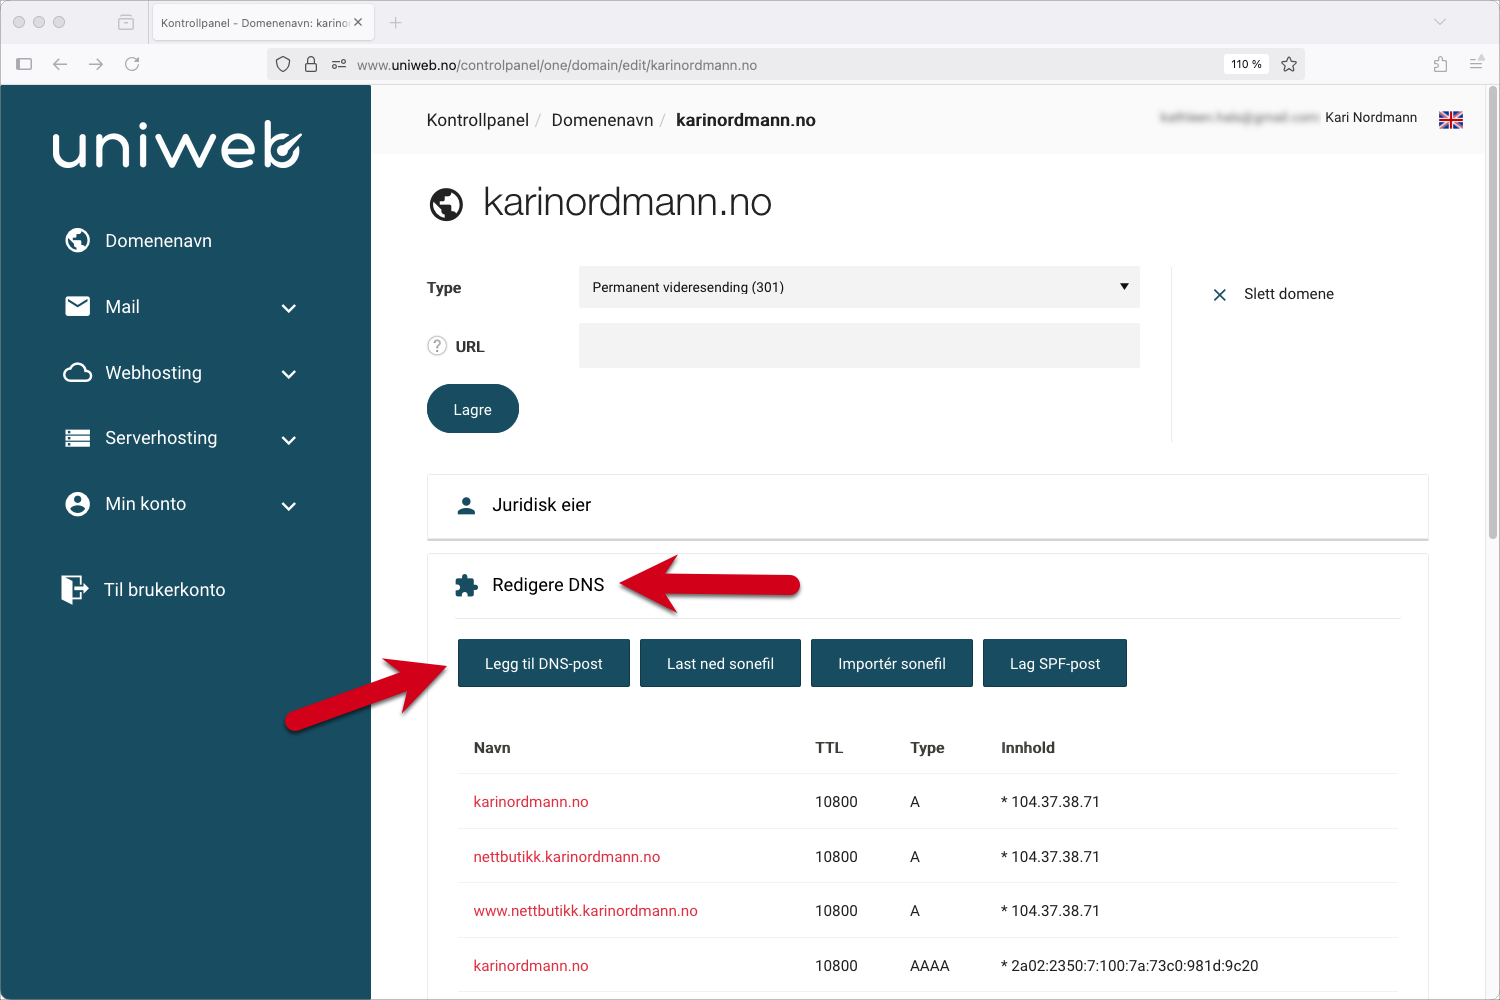Click the Domenenavn globe icon in sidebar
1500x1000 pixels.
tap(78, 241)
